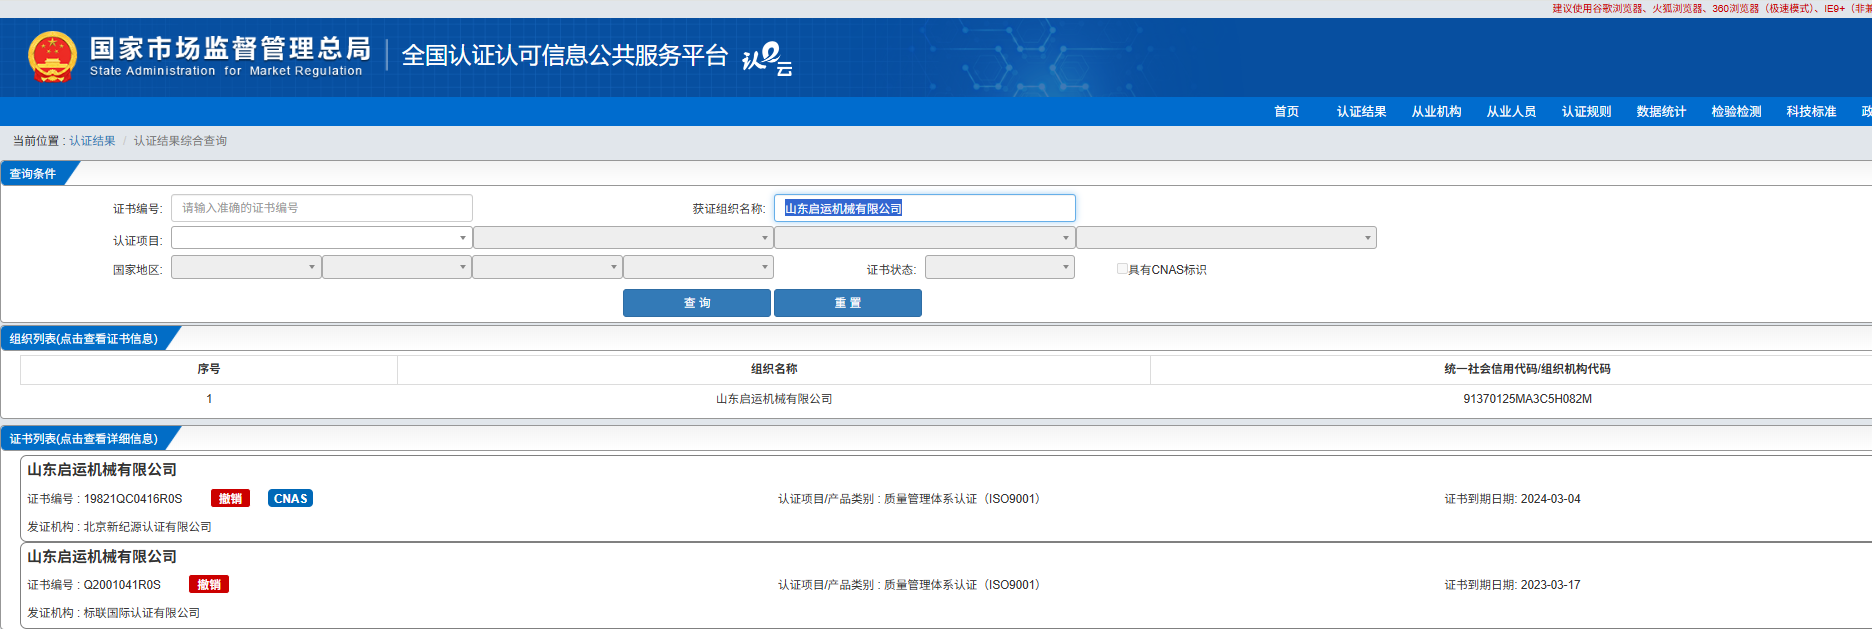Click expiry date 2023-03-17

coord(1550,585)
